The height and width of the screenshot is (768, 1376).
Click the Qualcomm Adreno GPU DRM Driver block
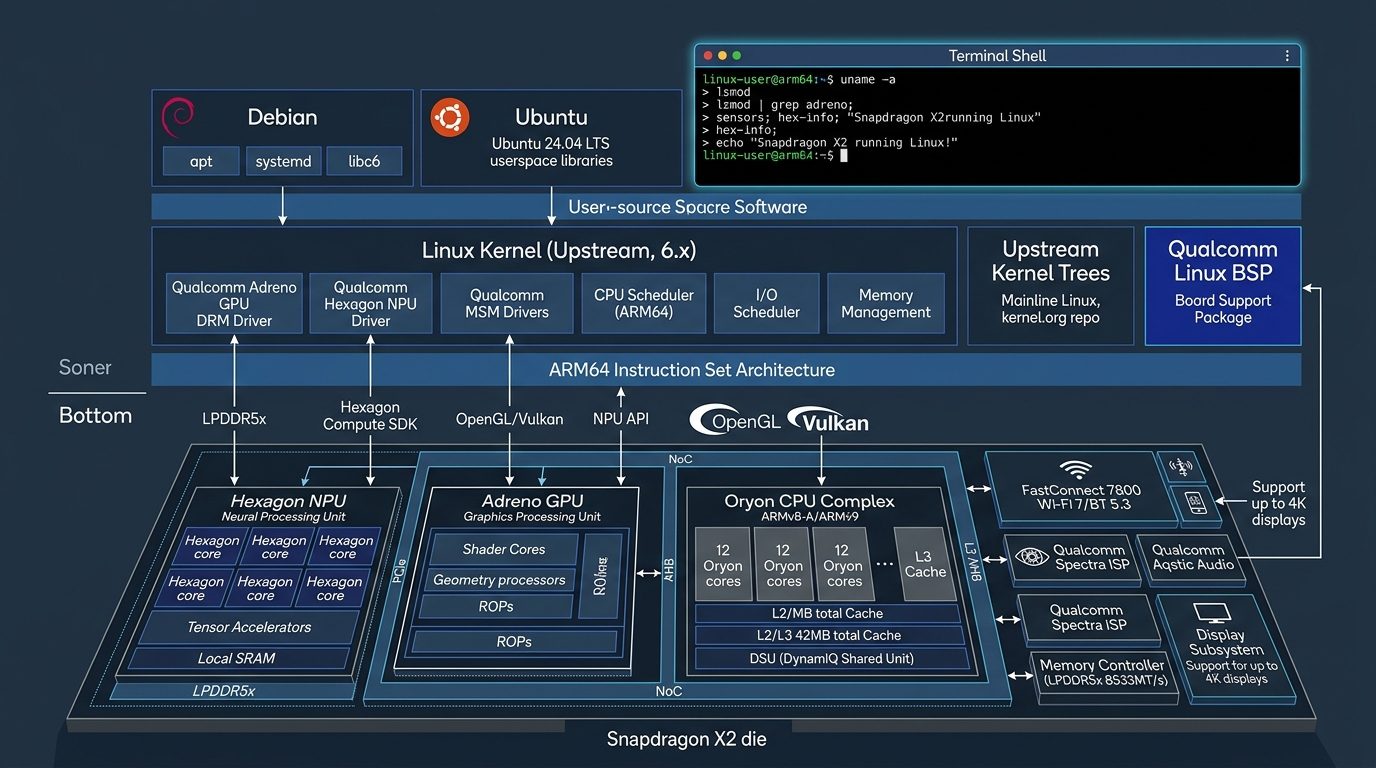[234, 303]
